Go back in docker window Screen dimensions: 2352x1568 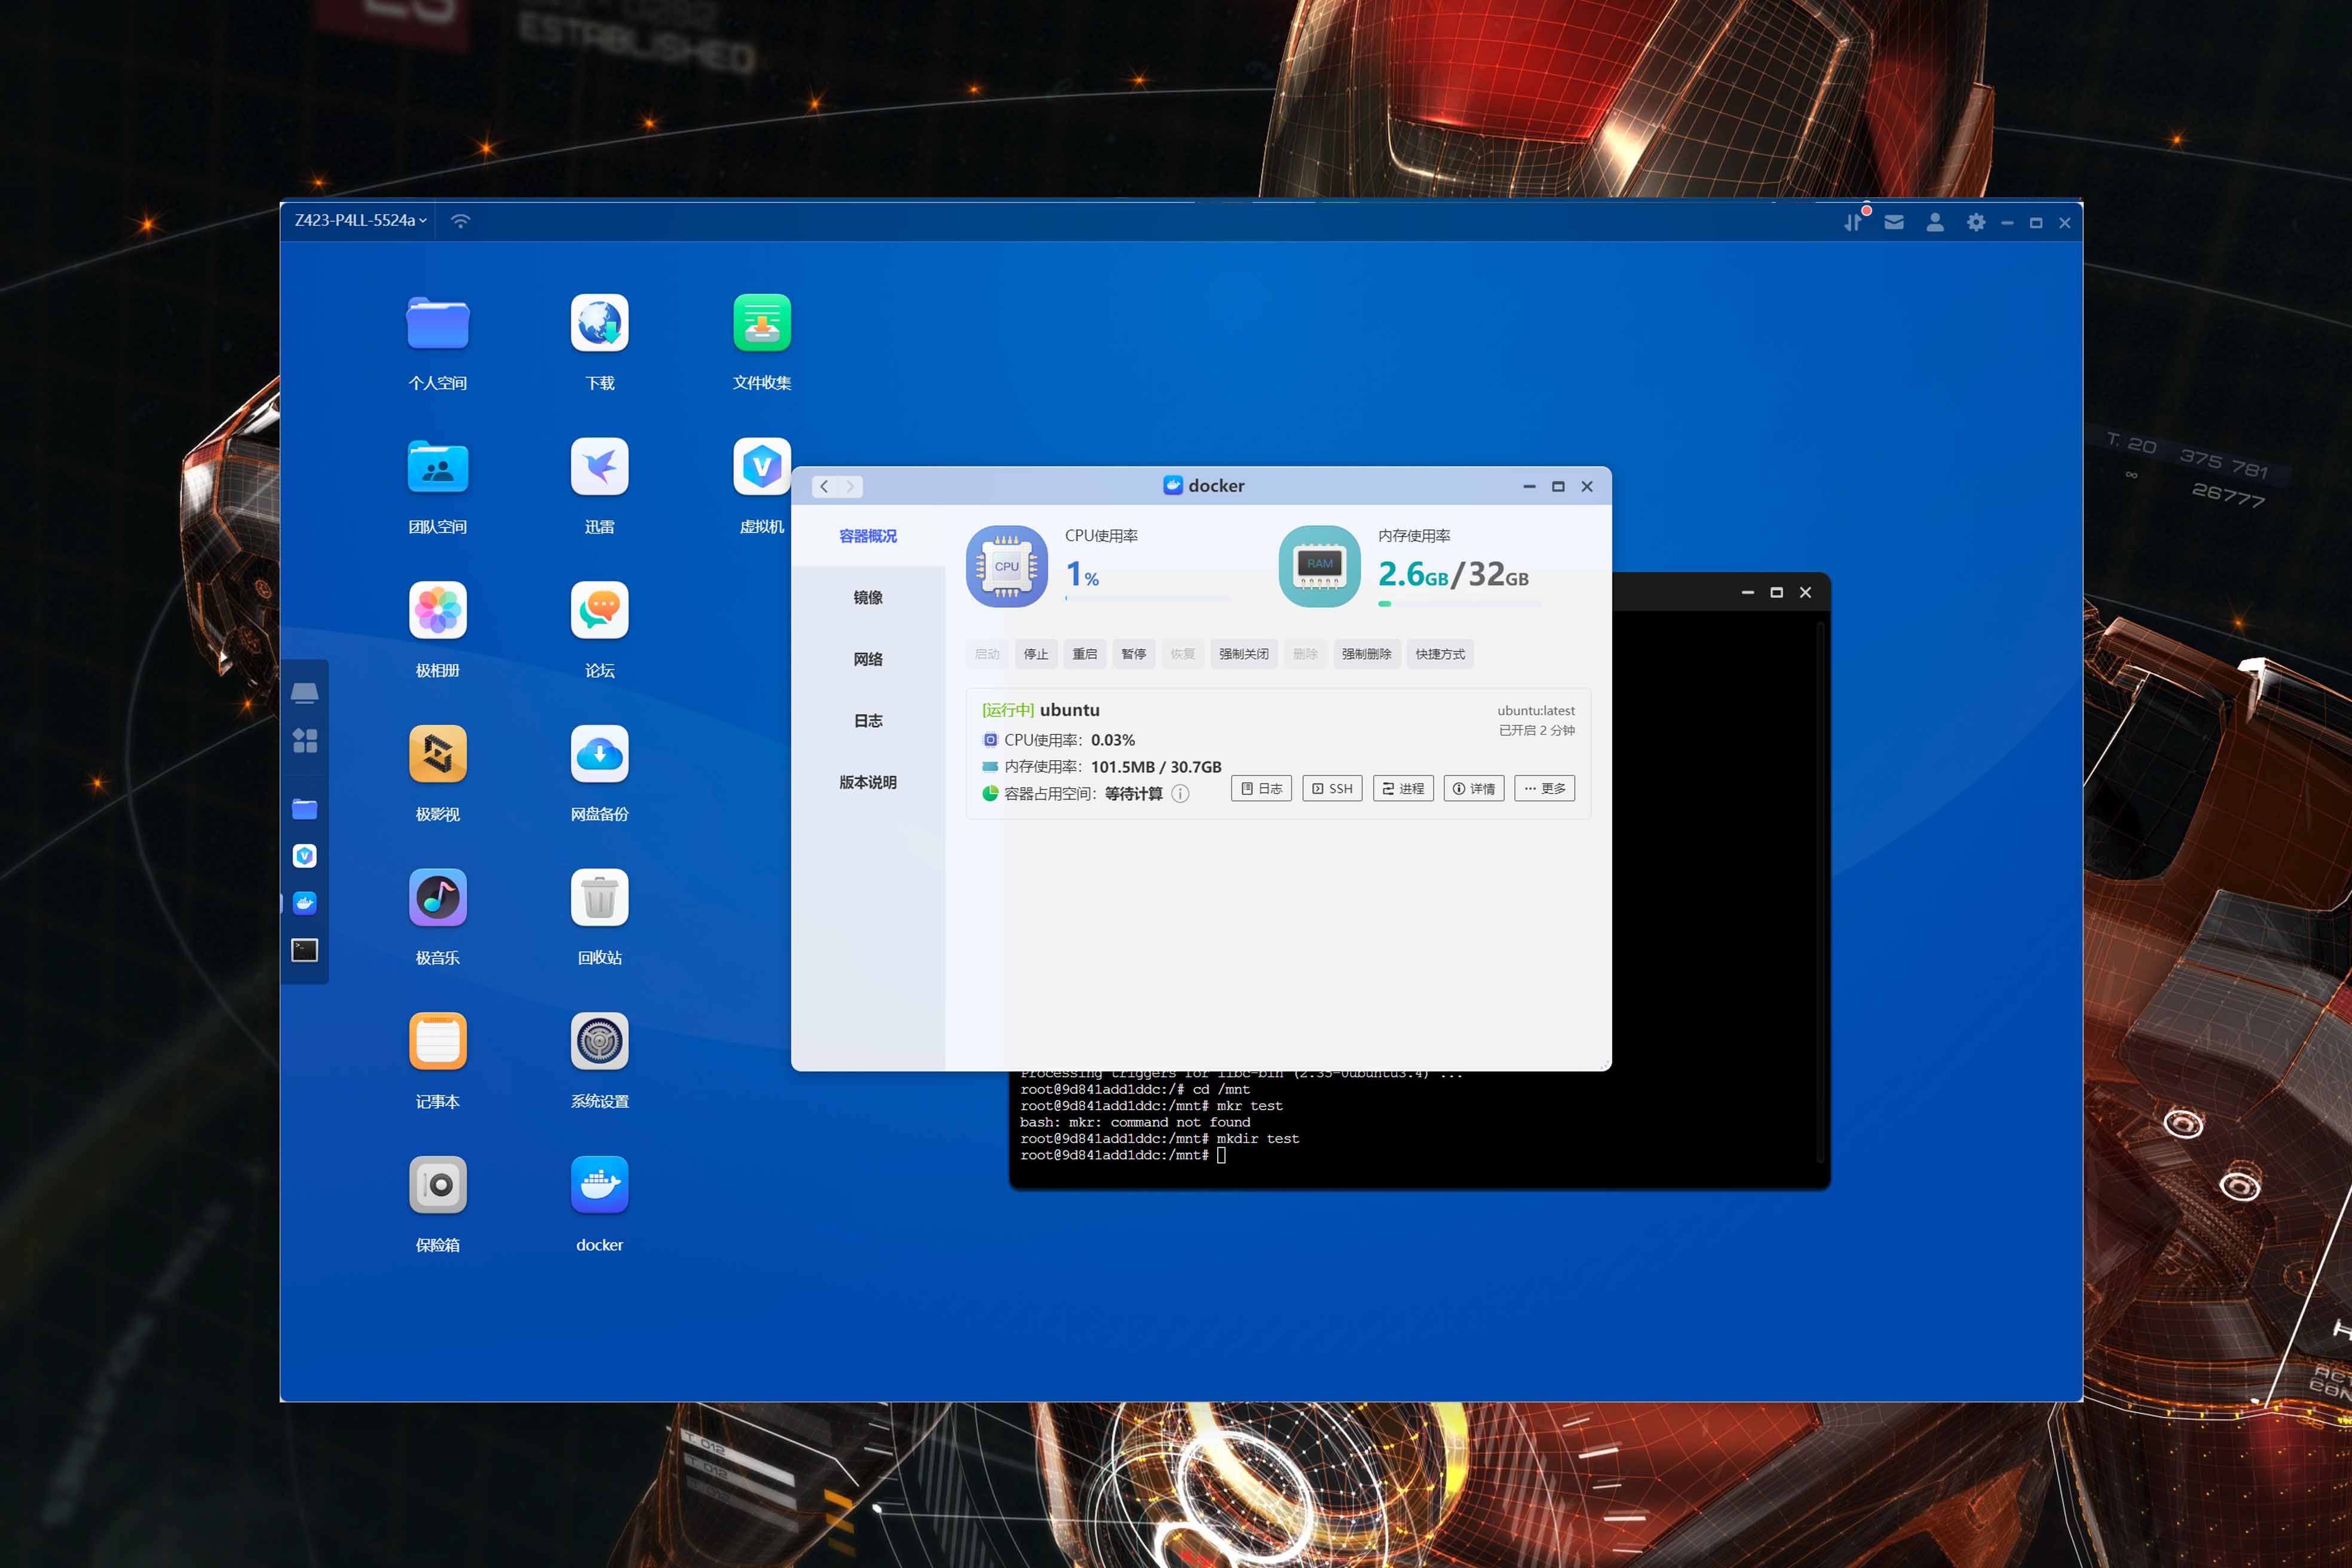point(824,486)
